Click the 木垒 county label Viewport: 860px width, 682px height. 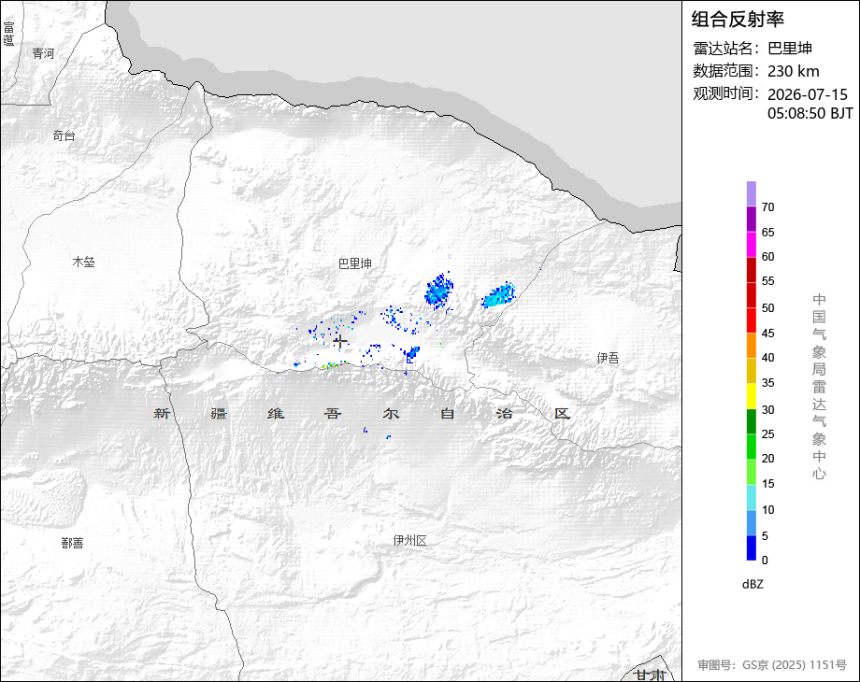(x=84, y=262)
